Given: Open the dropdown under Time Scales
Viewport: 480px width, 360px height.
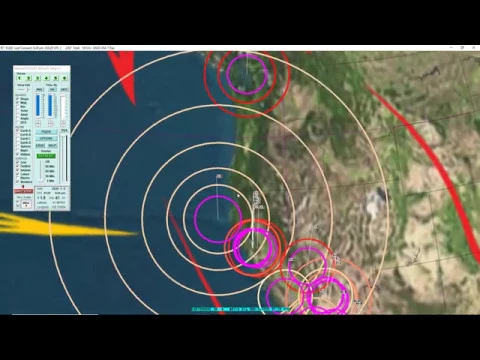Looking at the screenshot, I should click(x=26, y=204).
